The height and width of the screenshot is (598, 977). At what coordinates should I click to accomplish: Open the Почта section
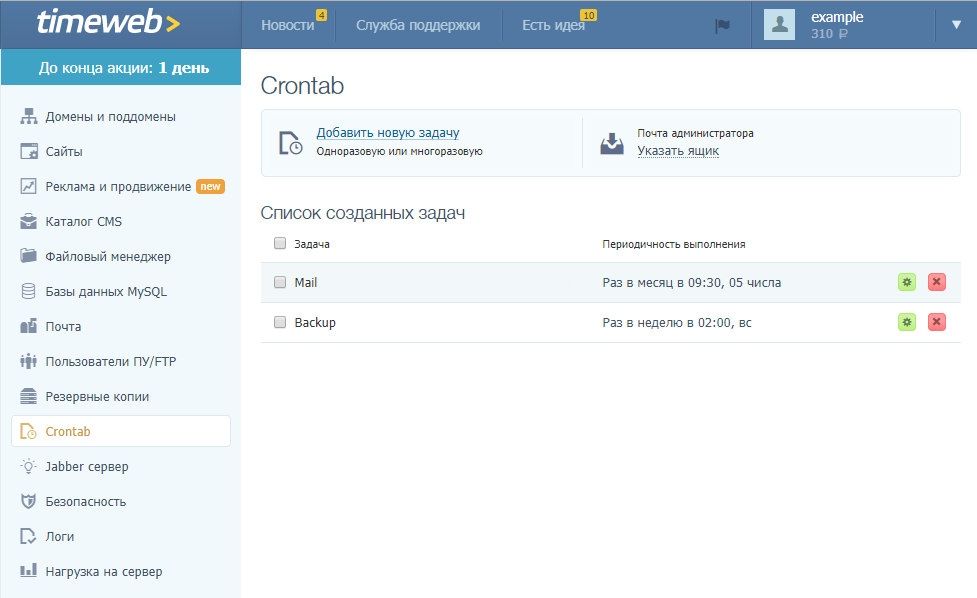point(71,326)
